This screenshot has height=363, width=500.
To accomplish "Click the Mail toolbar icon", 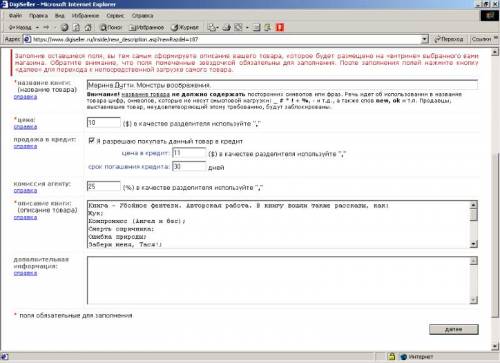I will [x=211, y=27].
